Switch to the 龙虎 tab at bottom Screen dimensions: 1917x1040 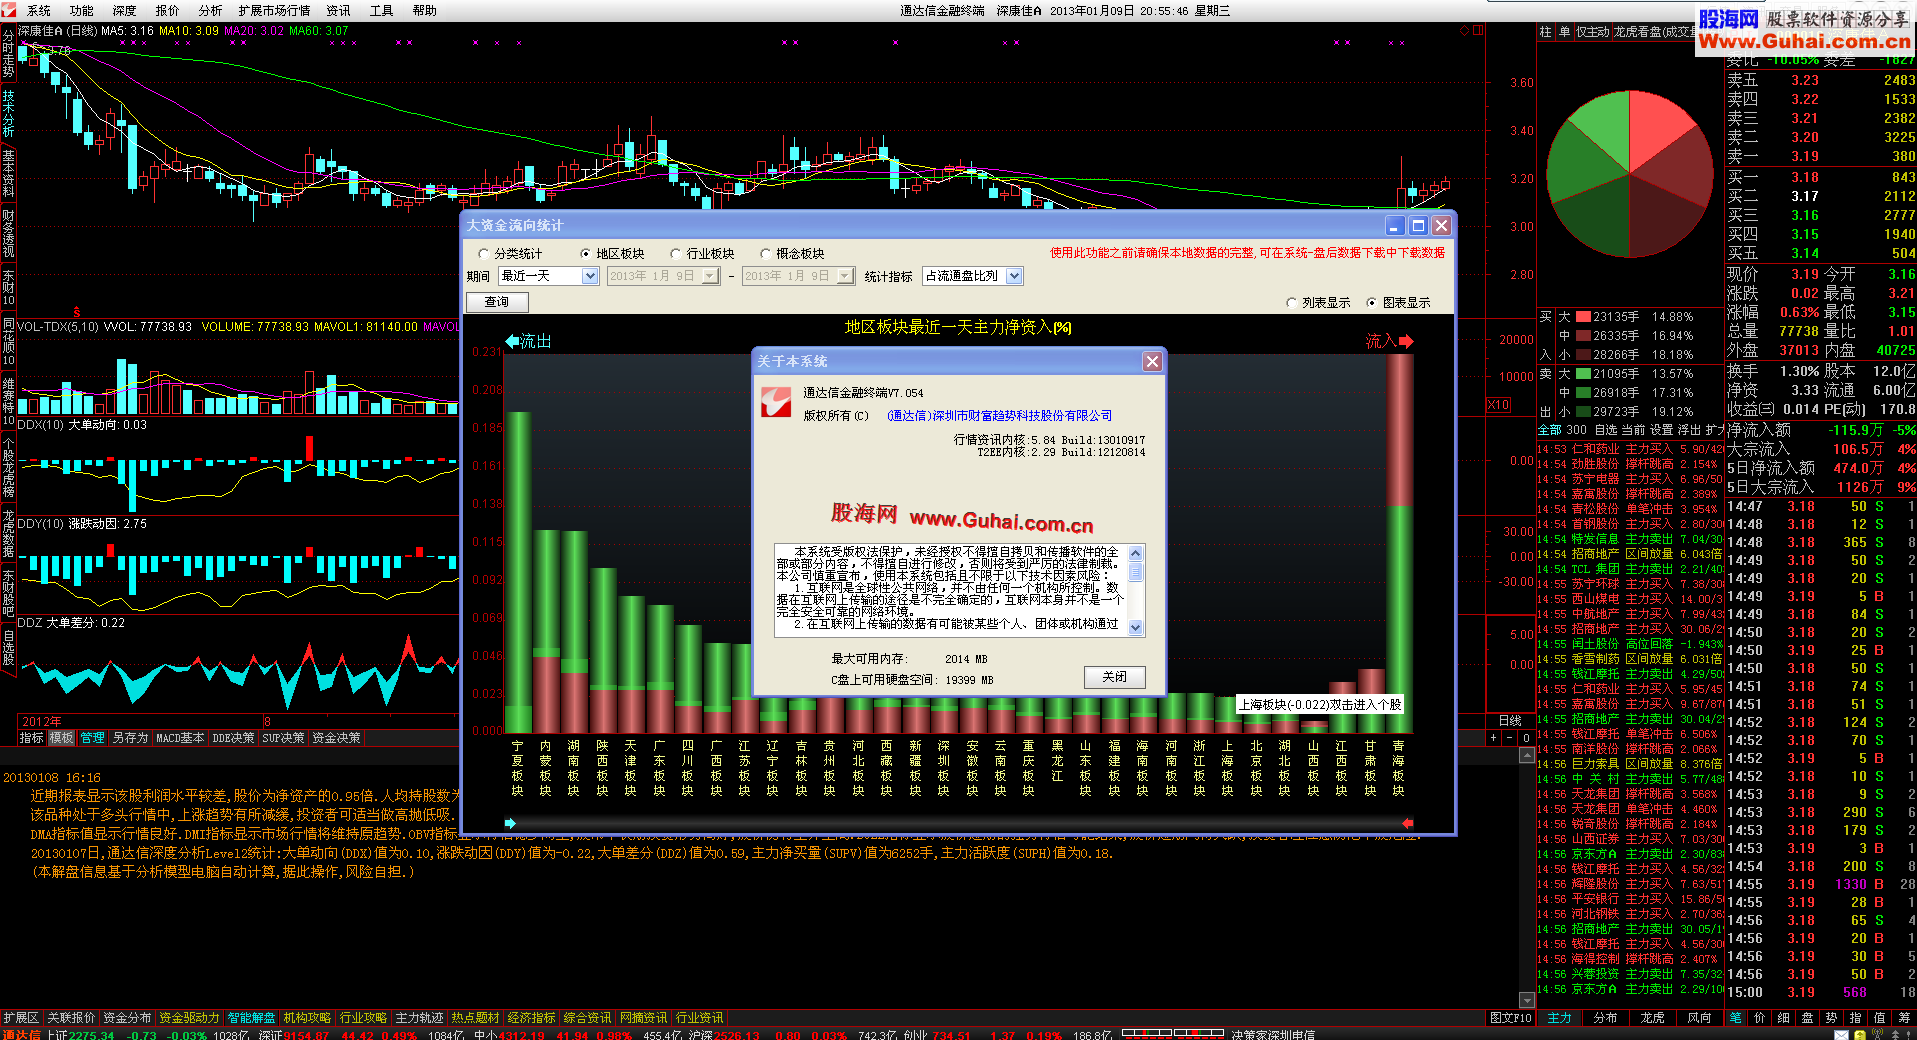click(x=1653, y=1018)
